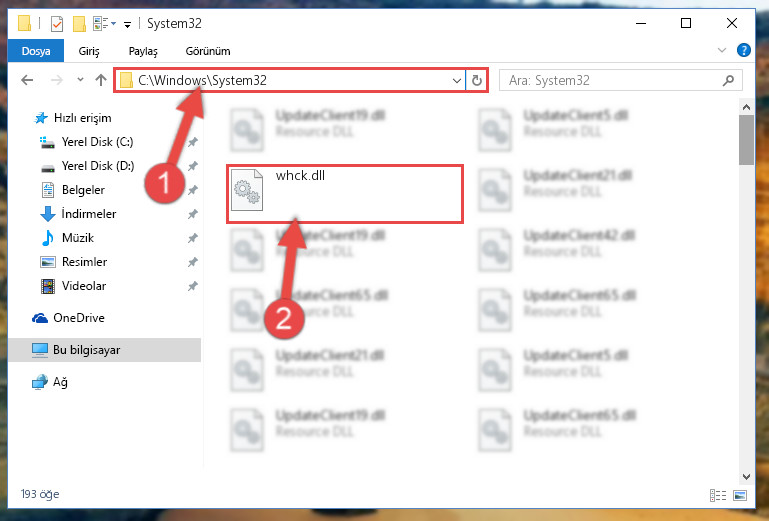Unpin Belgeler using its pin icon
The width and height of the screenshot is (769, 521).
[193, 190]
